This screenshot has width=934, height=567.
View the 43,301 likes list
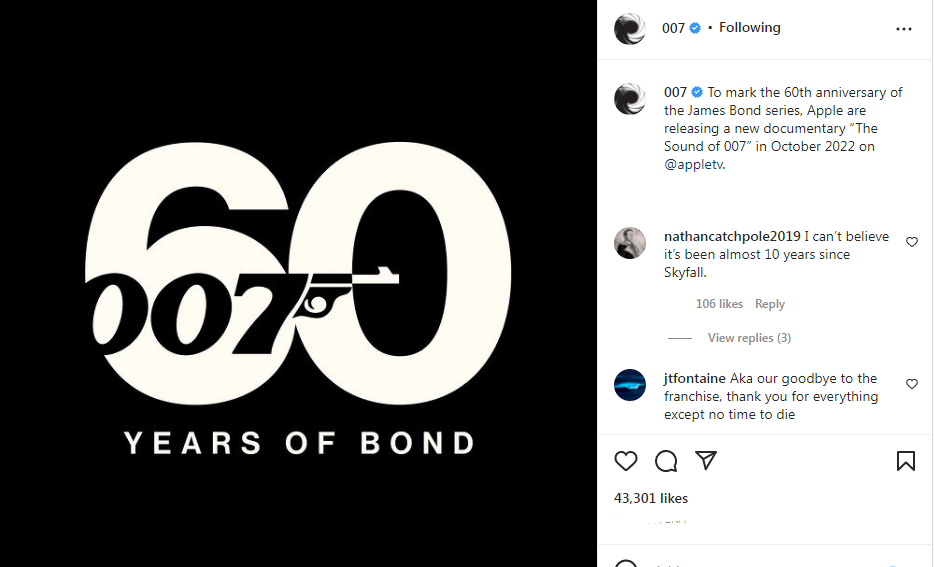pyautogui.click(x=651, y=498)
